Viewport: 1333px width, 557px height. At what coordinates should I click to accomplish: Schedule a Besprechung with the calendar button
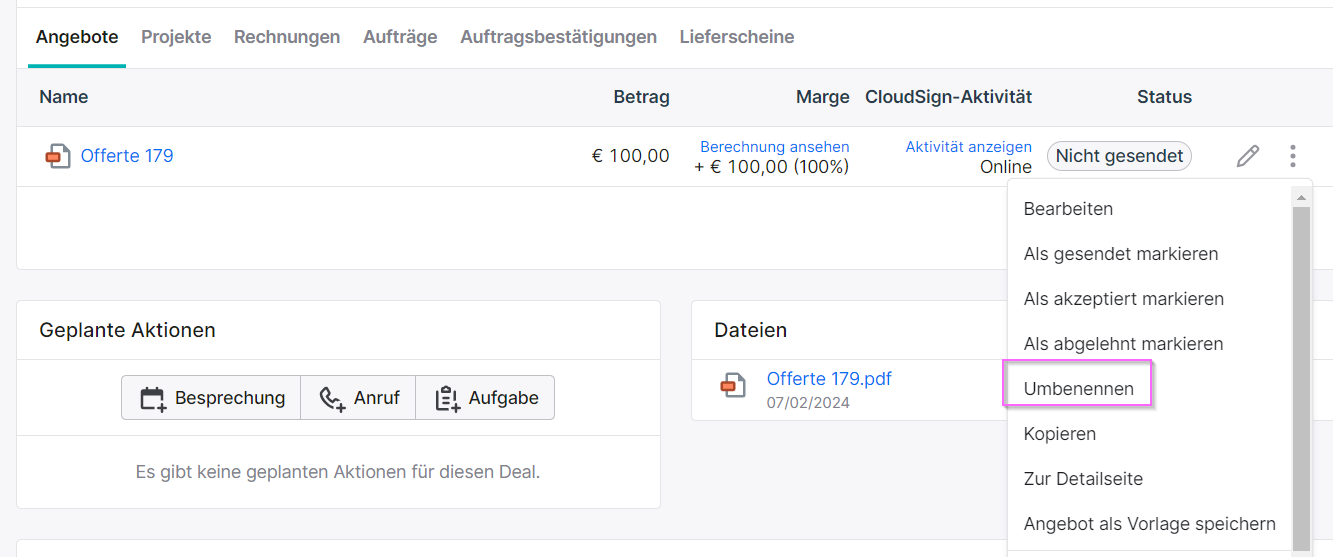[x=211, y=398]
